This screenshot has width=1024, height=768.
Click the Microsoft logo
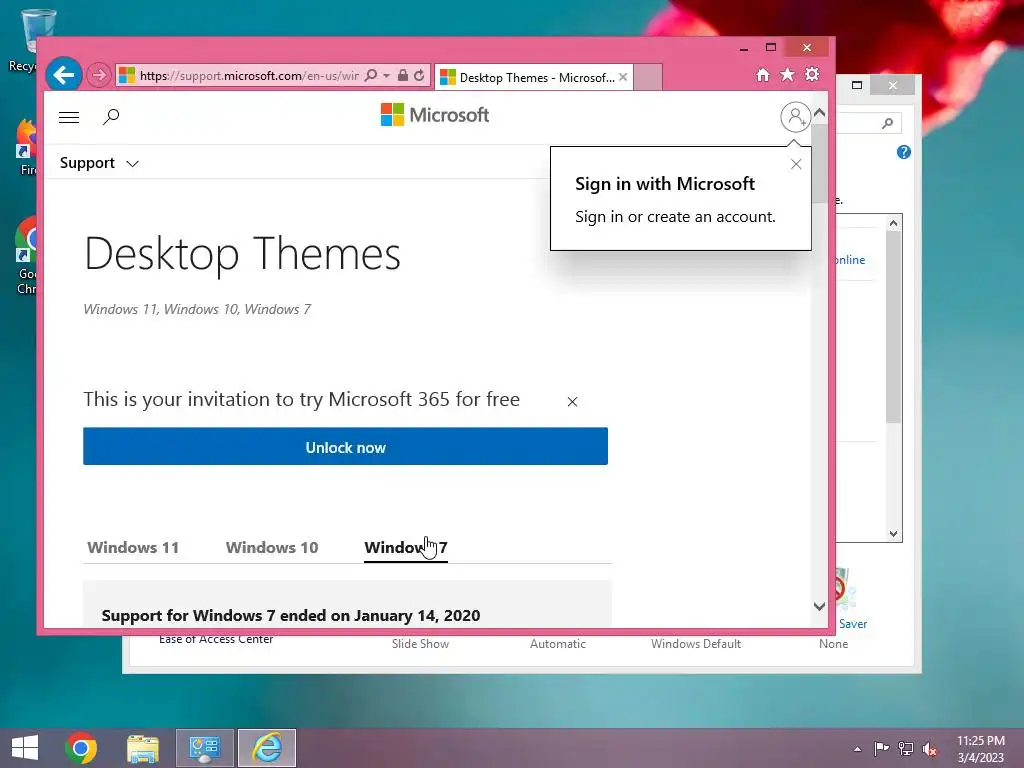(x=435, y=115)
